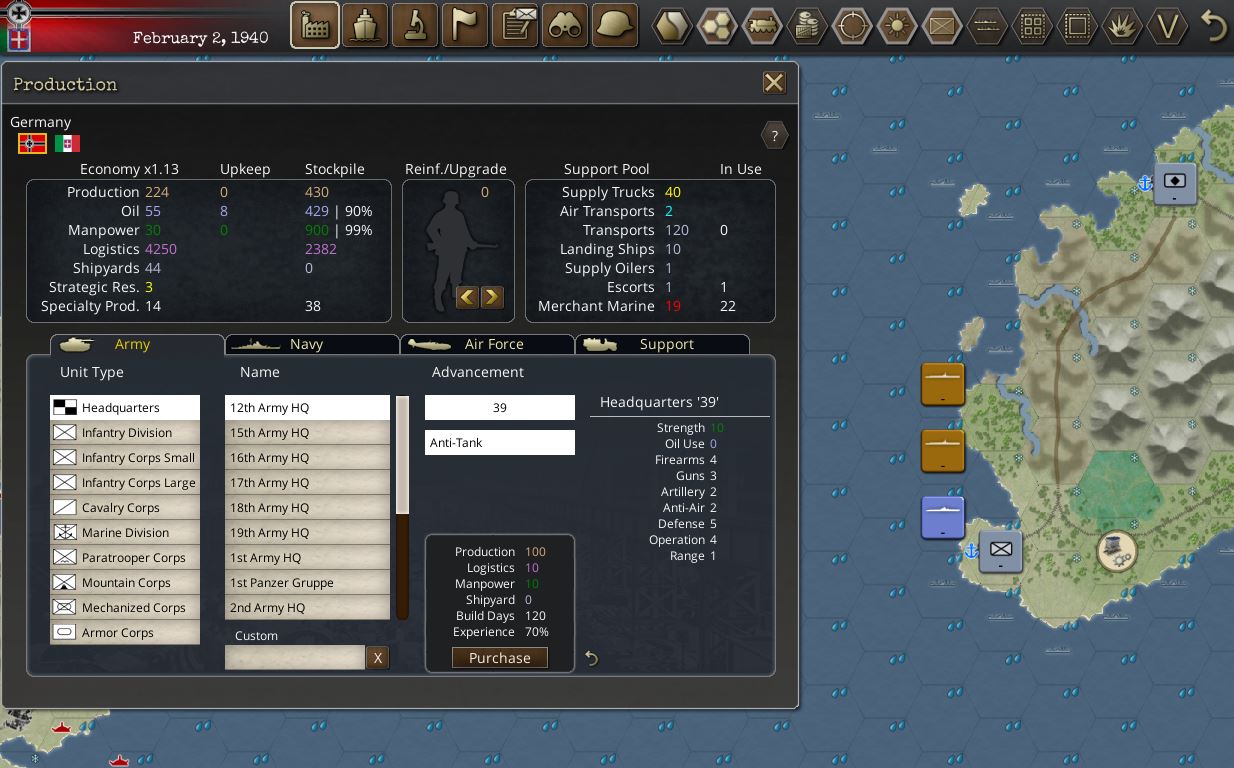The width and height of the screenshot is (1234, 768).
Task: Select Cavalry Corps unit type
Action: 125,508
